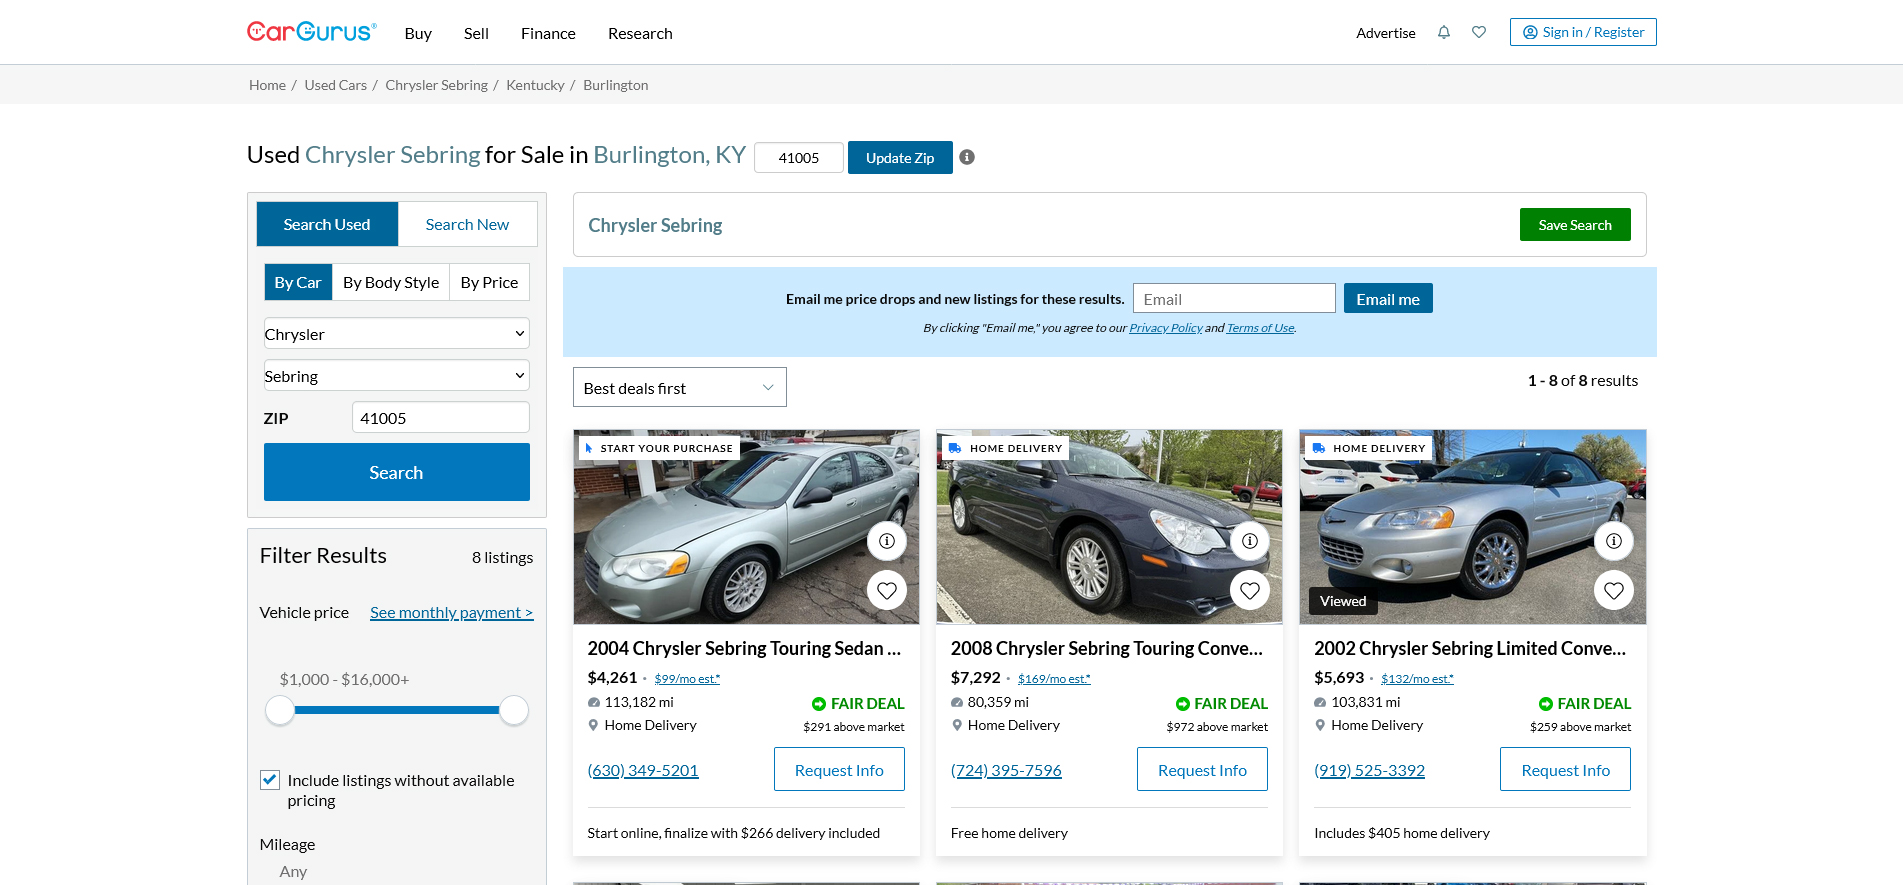Call (630) 349-5201 phone link

643,770
